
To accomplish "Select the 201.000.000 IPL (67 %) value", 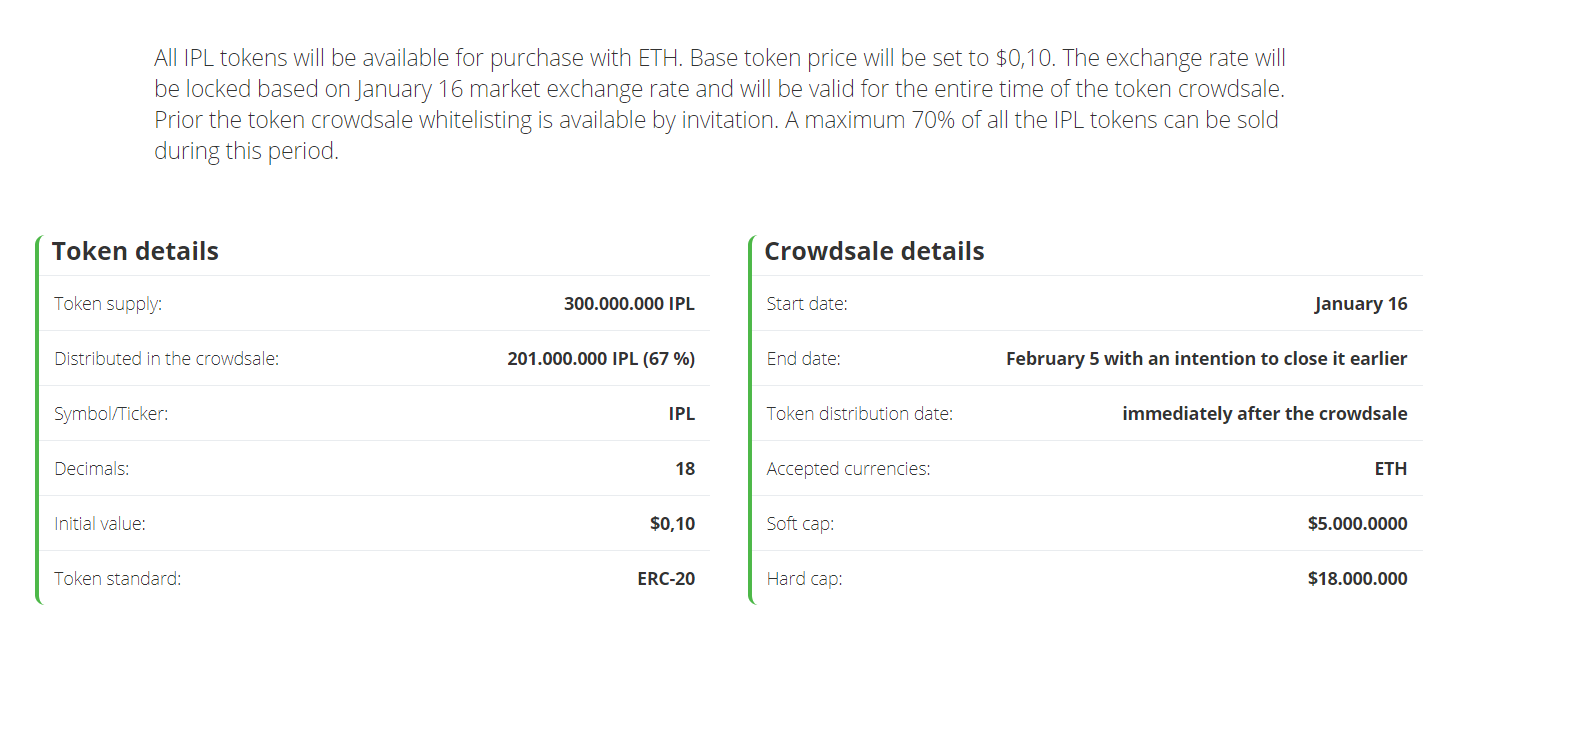I will (601, 359).
